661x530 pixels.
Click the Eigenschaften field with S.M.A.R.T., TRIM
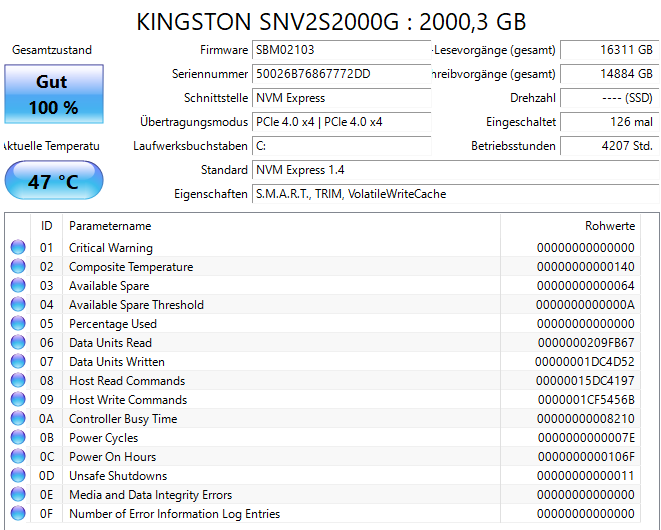(455, 194)
